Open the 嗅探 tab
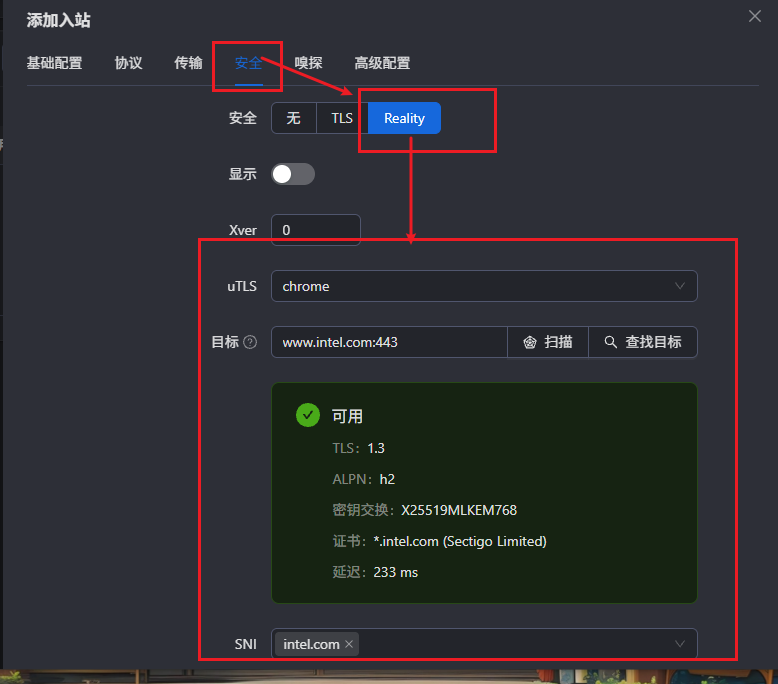The height and width of the screenshot is (684, 778). tap(308, 63)
